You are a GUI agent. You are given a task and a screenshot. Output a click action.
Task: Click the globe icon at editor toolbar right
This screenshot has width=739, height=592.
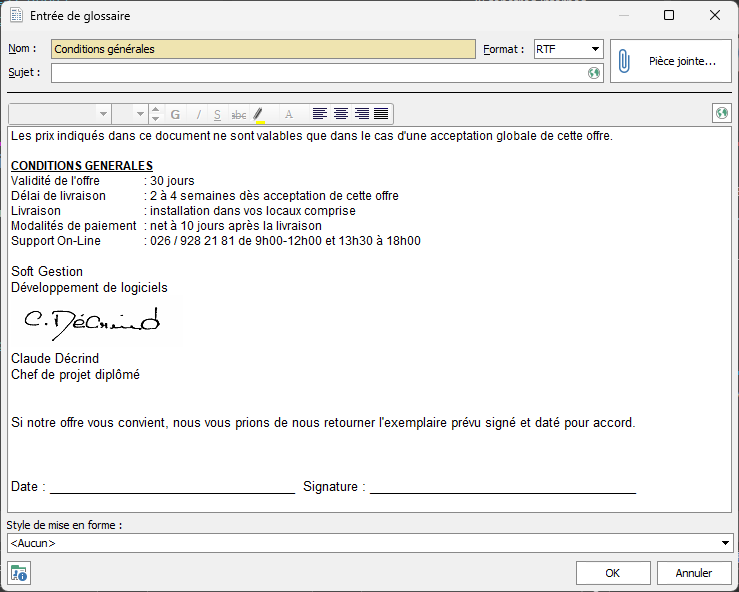point(722,114)
